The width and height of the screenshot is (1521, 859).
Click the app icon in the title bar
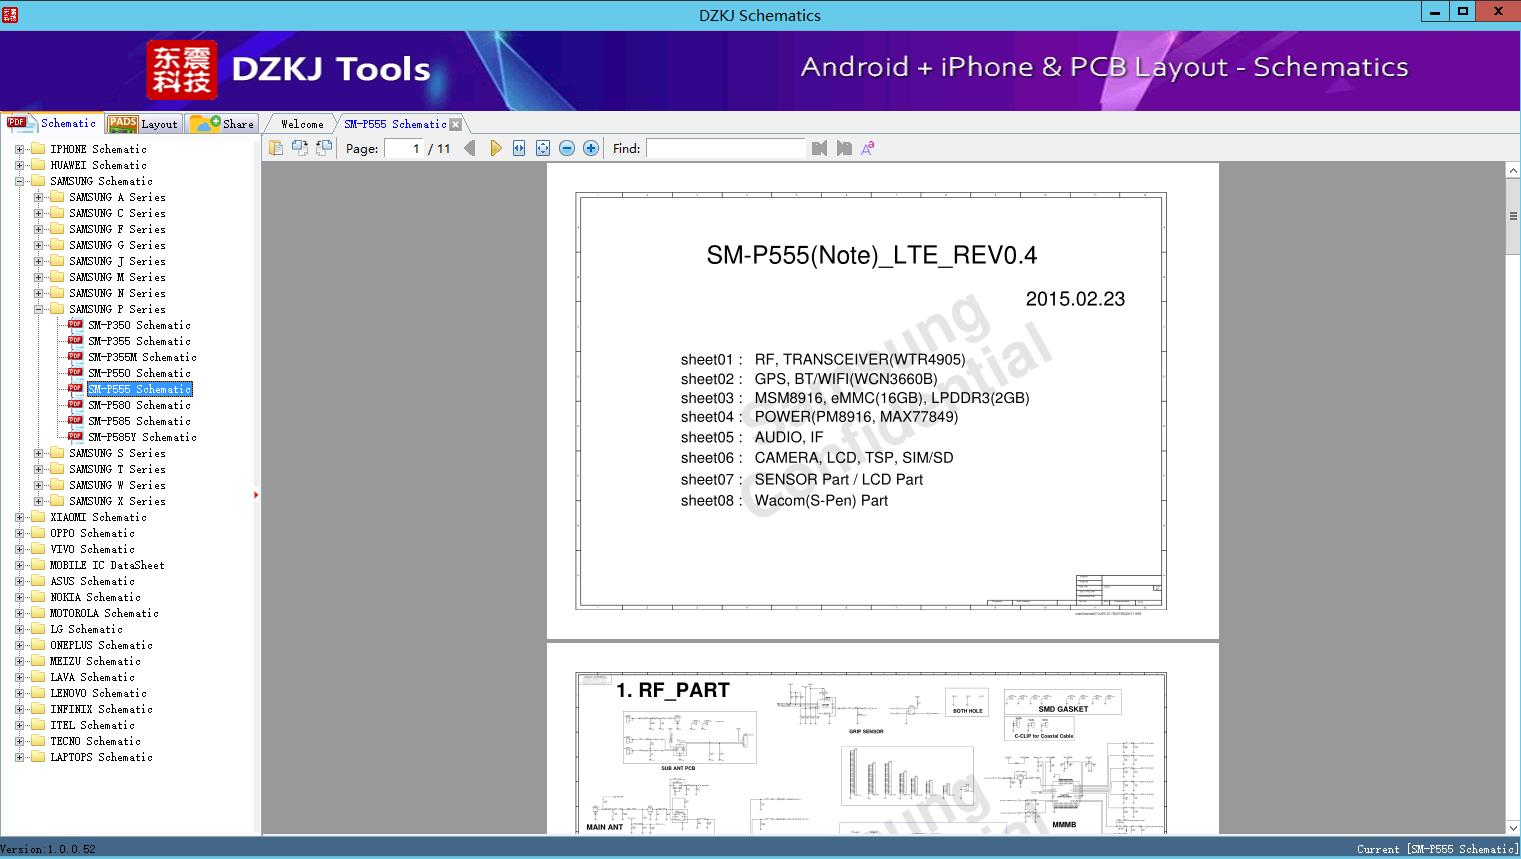[10, 14]
